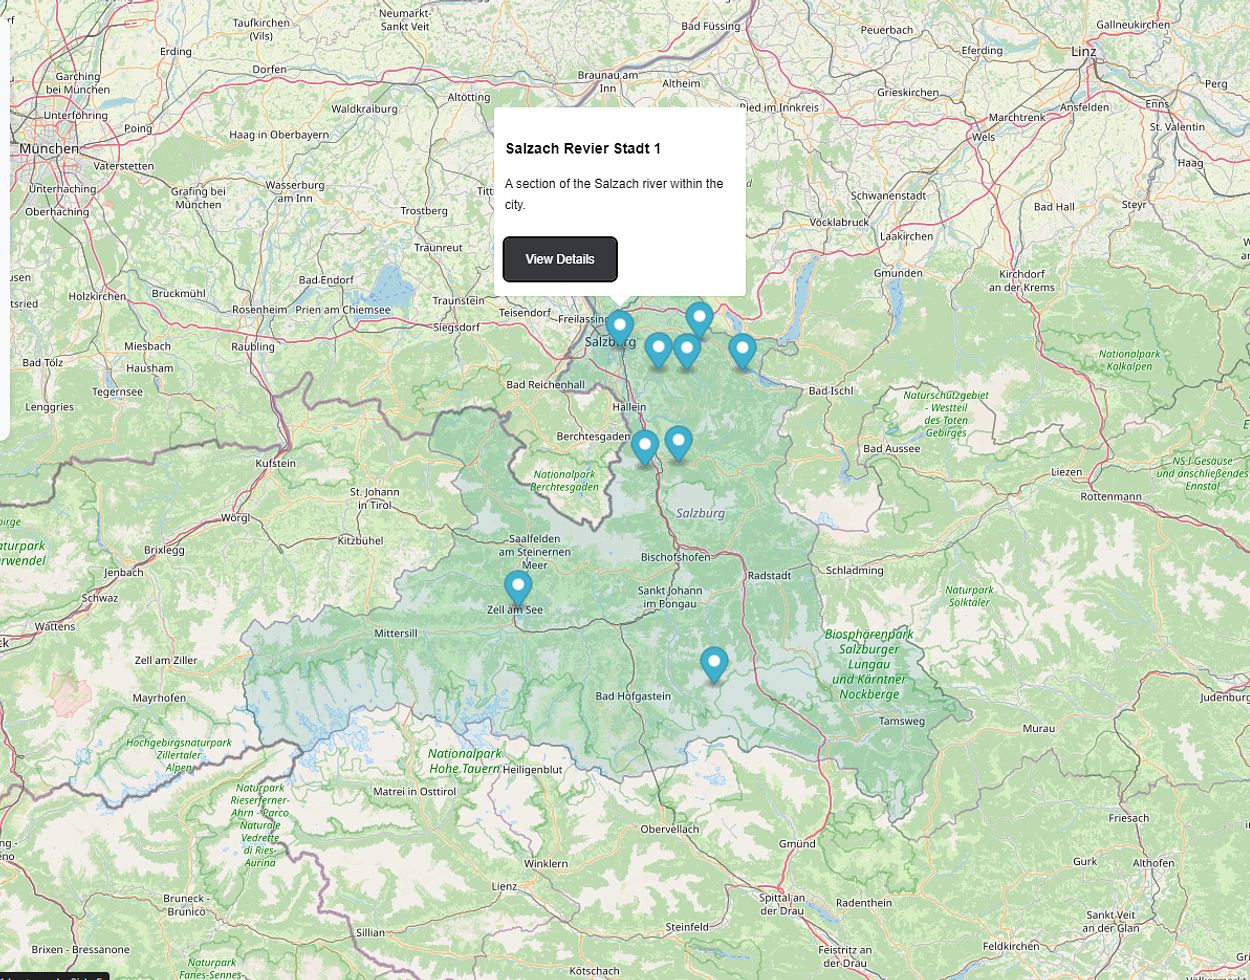Click the popup title Salzach Revier Stadt 1
The height and width of the screenshot is (980, 1250).
[583, 148]
